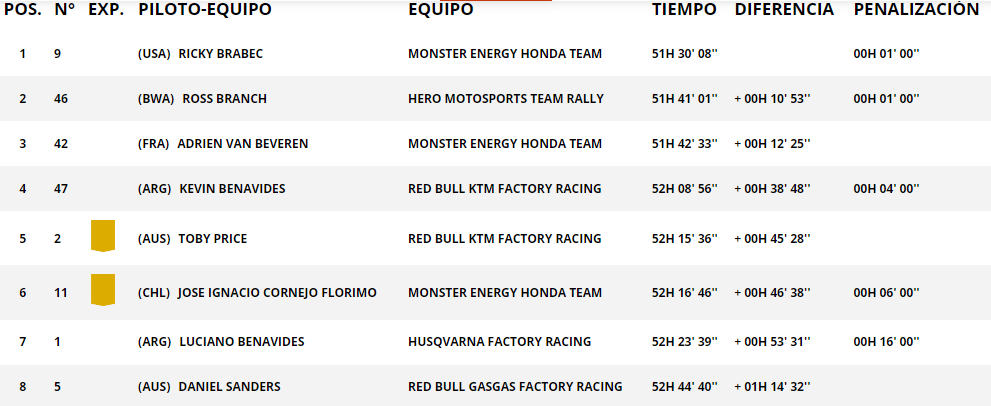This screenshot has height=406, width=991.
Task: Select rider Ross Branch's name
Action: [x=224, y=99]
